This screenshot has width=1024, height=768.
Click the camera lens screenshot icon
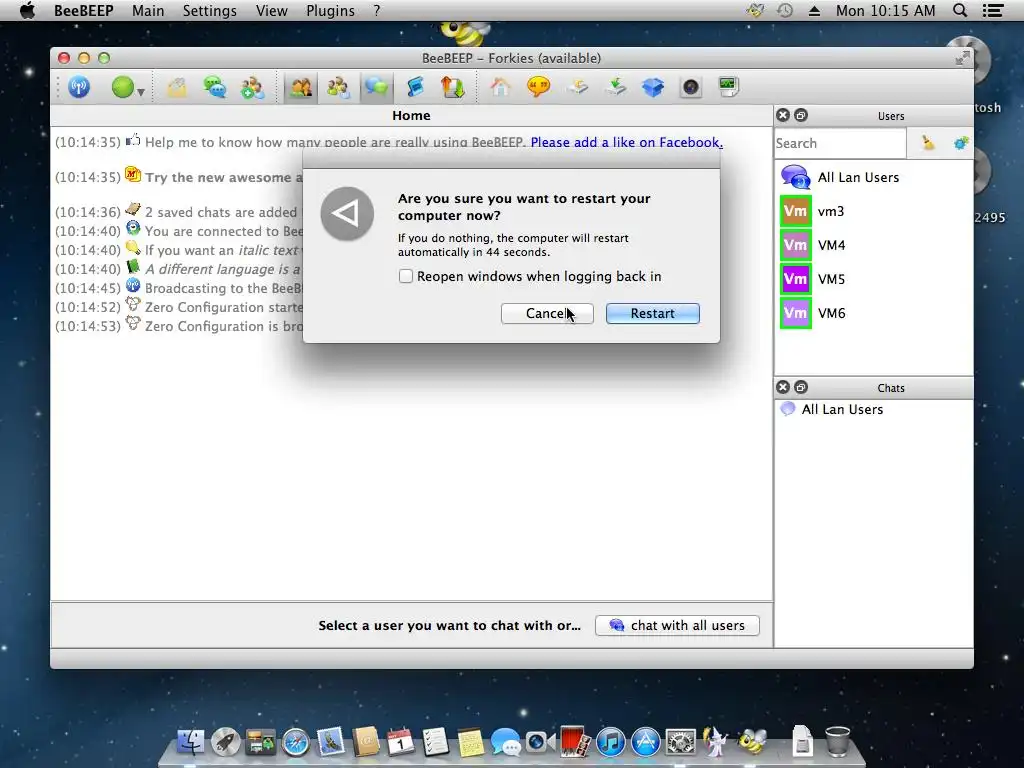coord(690,88)
